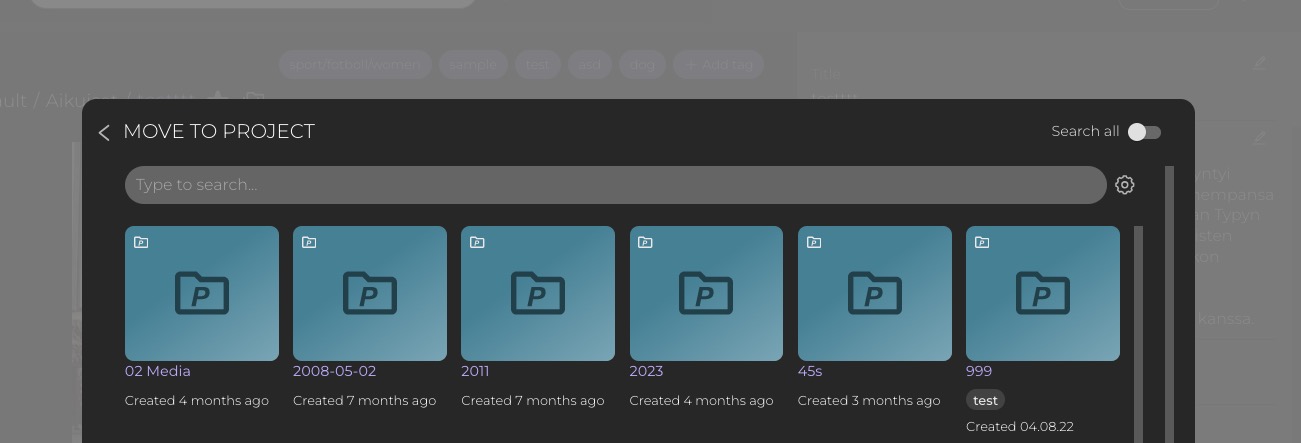Open the 2023 project name link

pos(646,371)
